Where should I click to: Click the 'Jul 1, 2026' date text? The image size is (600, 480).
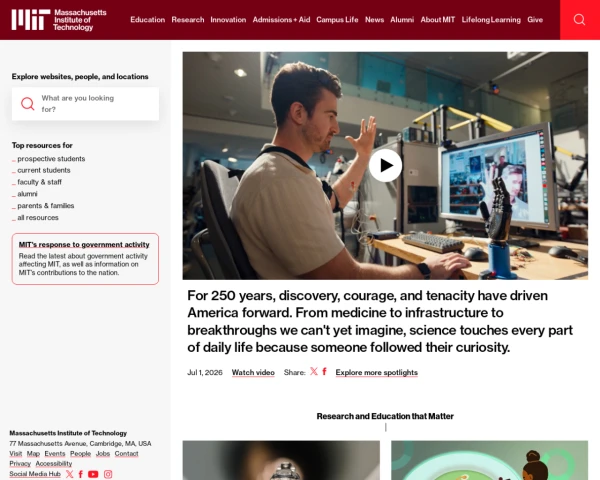205,372
